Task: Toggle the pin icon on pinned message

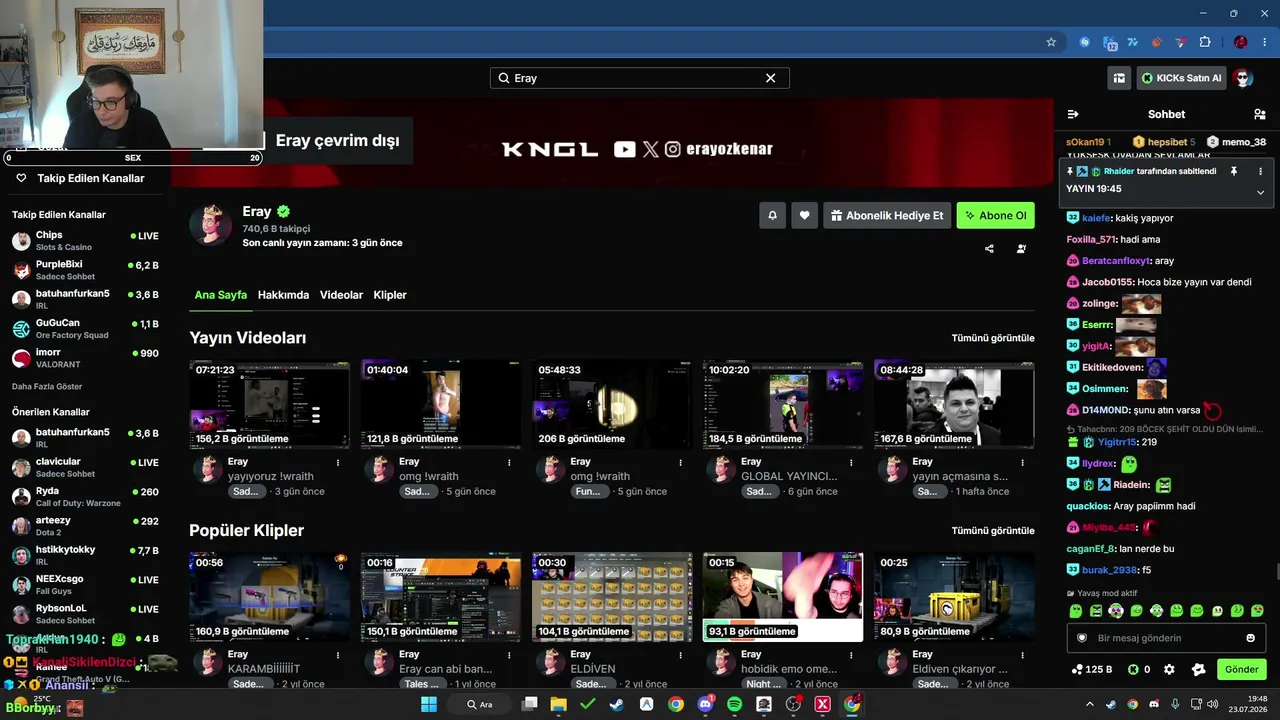Action: (1234, 171)
